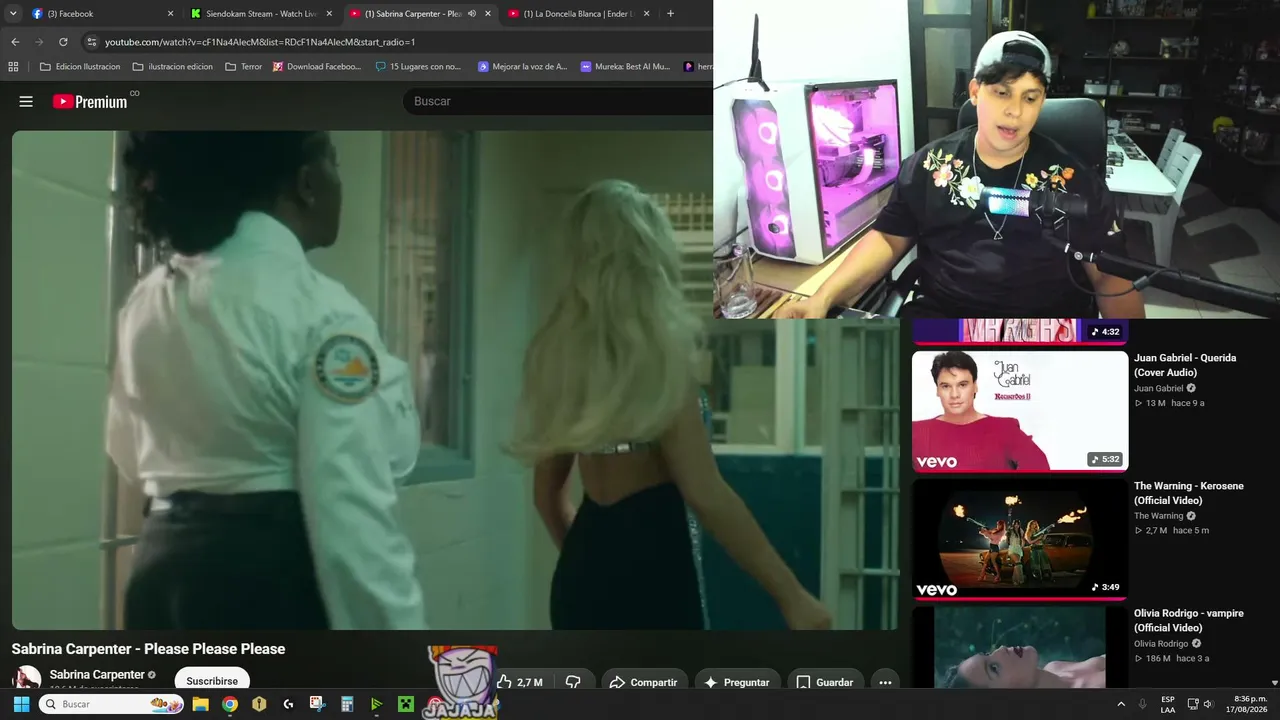Image resolution: width=1280 pixels, height=720 pixels.
Task: Switch input language ESP LAA indicator
Action: tap(1168, 704)
